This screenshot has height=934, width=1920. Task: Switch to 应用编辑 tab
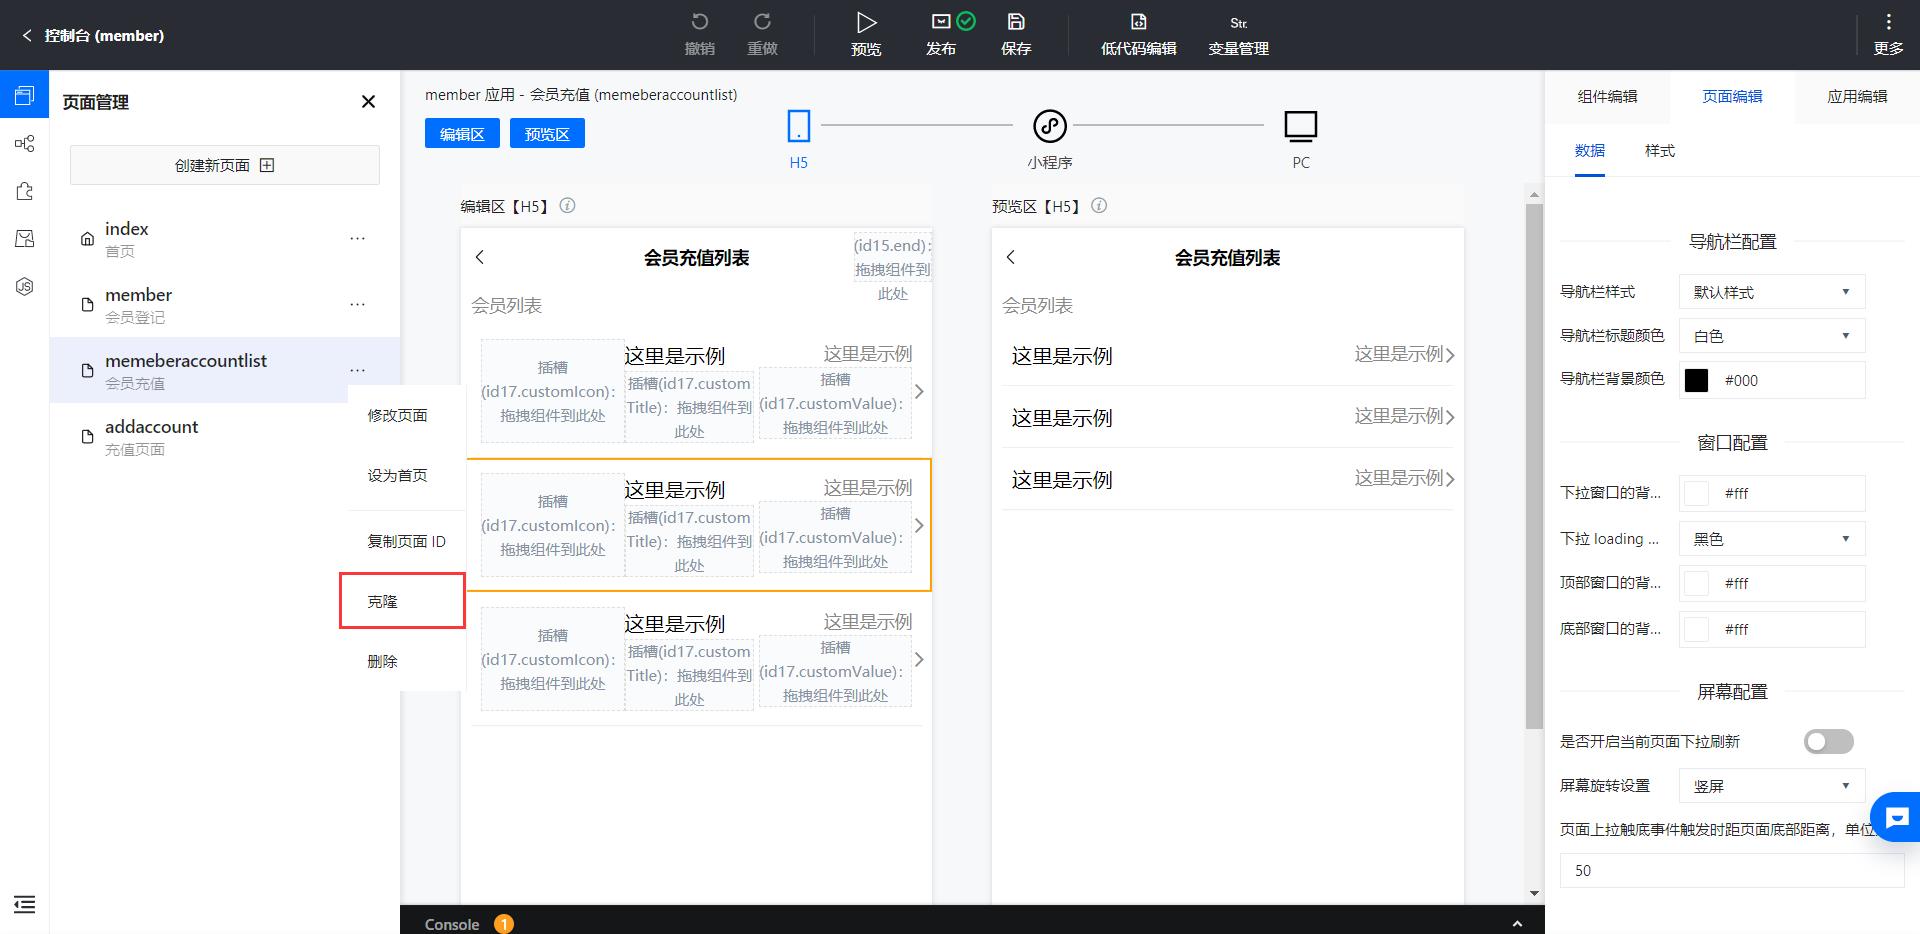tap(1857, 96)
